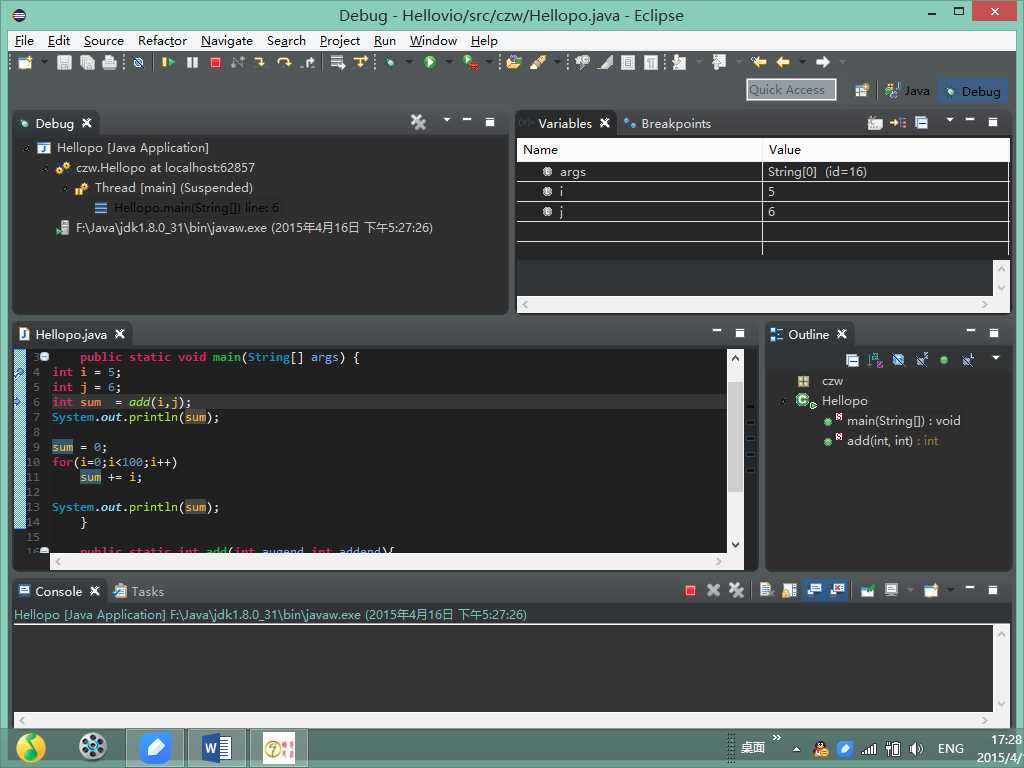Screen dimensions: 1024x768
Task: Click the Step Return icon
Action: pos(308,63)
